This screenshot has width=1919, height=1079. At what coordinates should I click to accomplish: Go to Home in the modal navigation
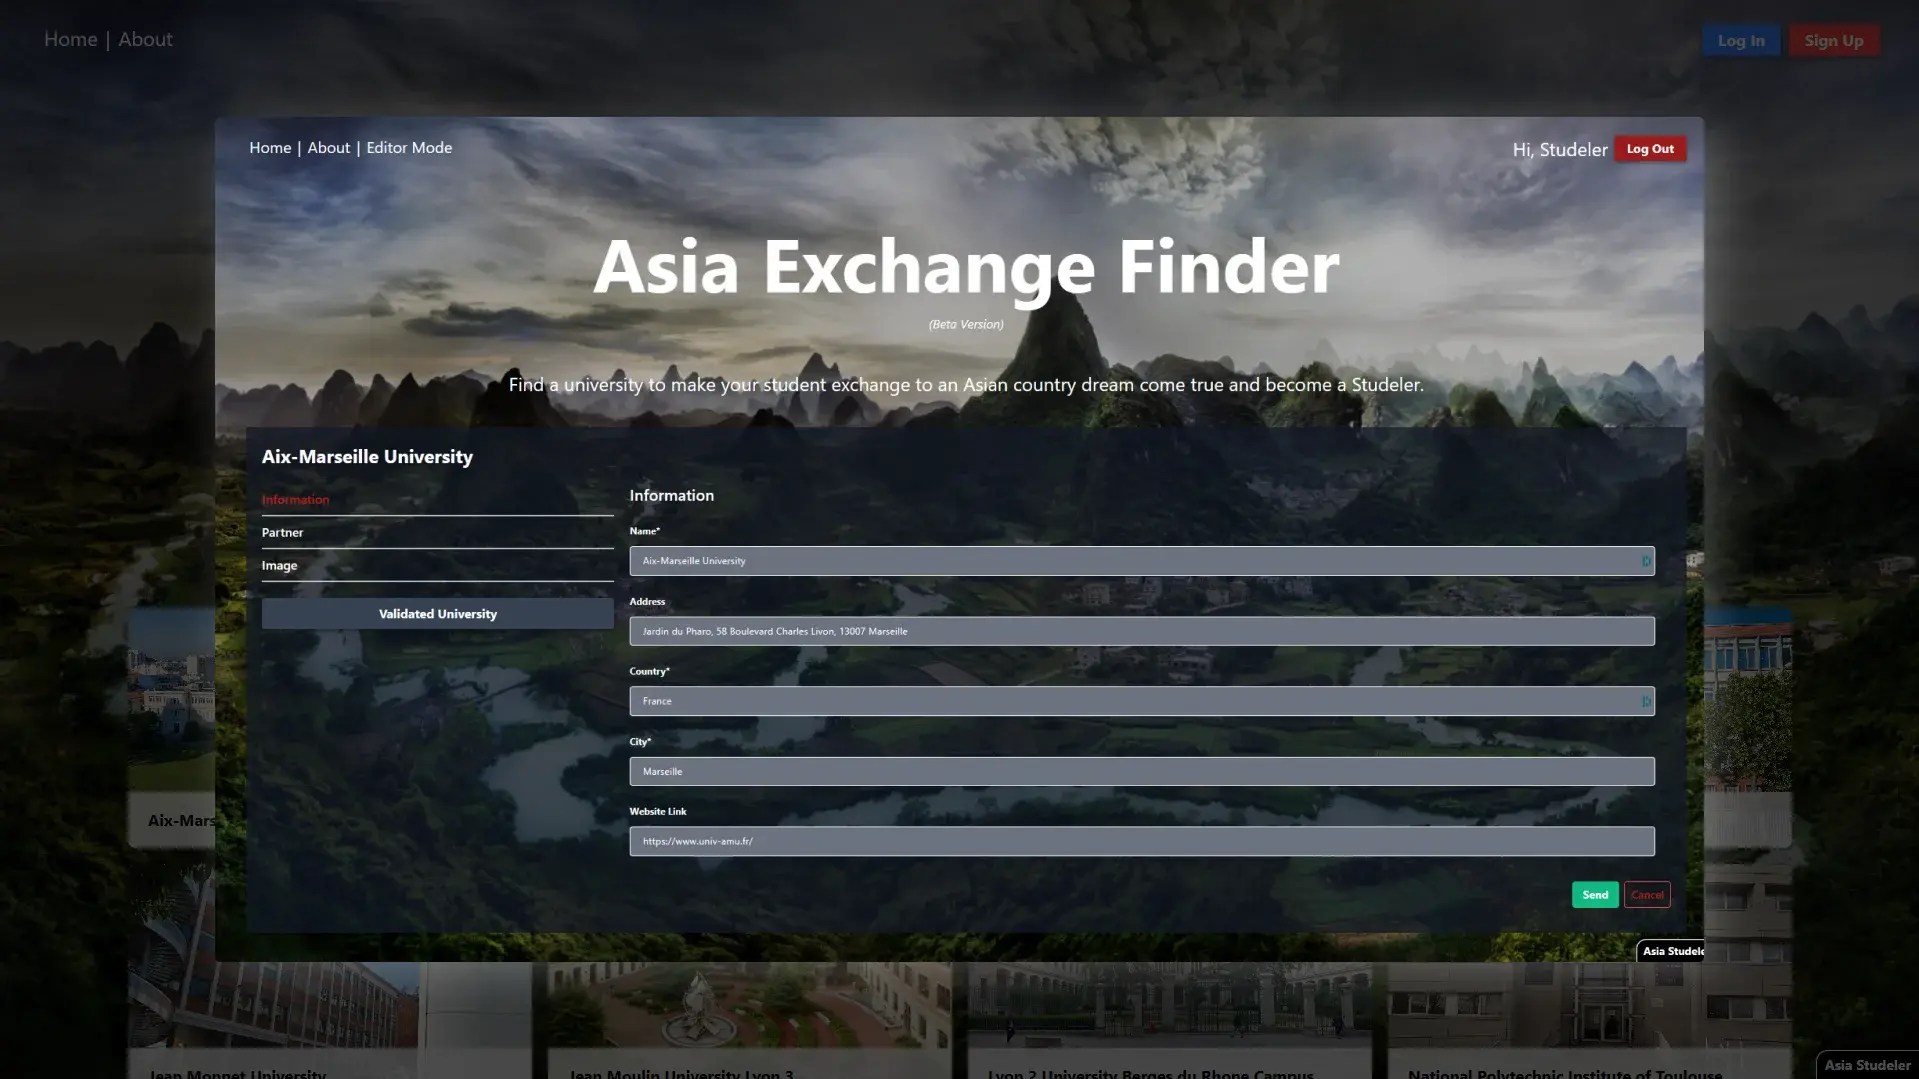tap(270, 148)
